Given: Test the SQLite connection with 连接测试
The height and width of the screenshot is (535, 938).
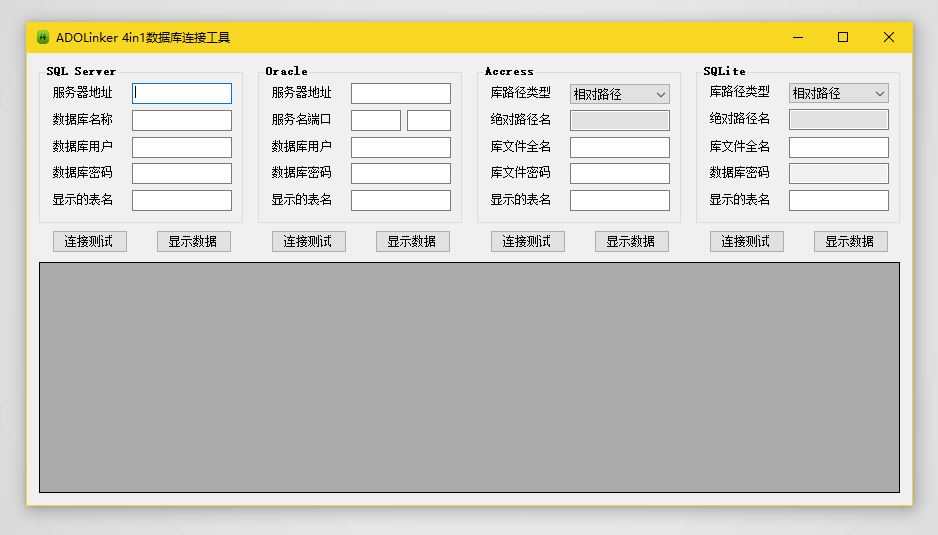Looking at the screenshot, I should pos(747,242).
